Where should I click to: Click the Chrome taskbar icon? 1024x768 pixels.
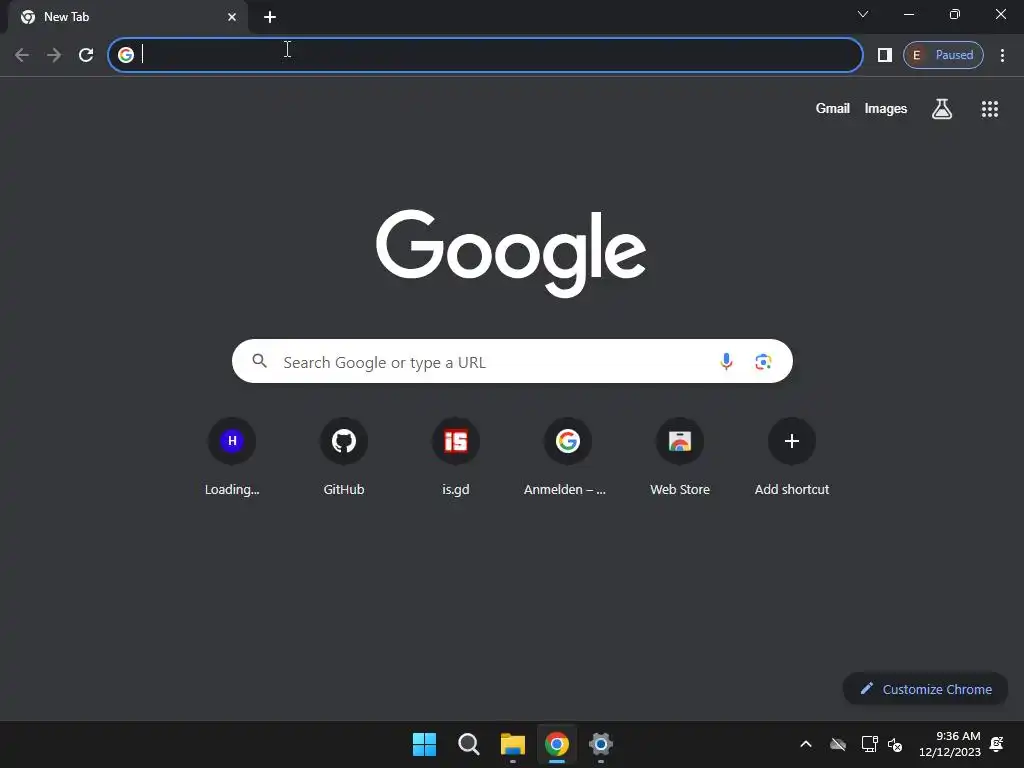tap(557, 744)
